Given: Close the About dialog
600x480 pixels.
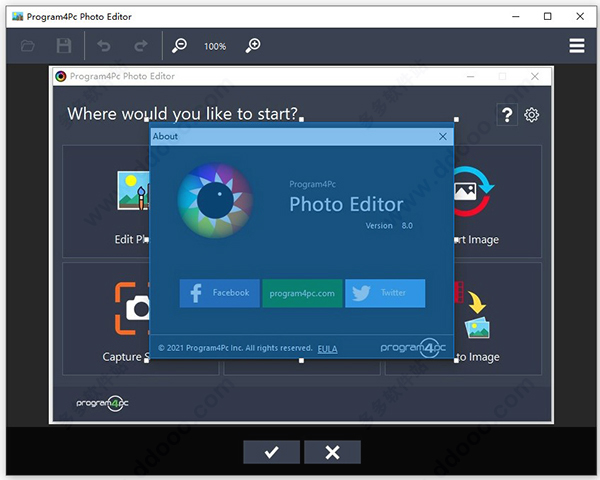Looking at the screenshot, I should [443, 136].
